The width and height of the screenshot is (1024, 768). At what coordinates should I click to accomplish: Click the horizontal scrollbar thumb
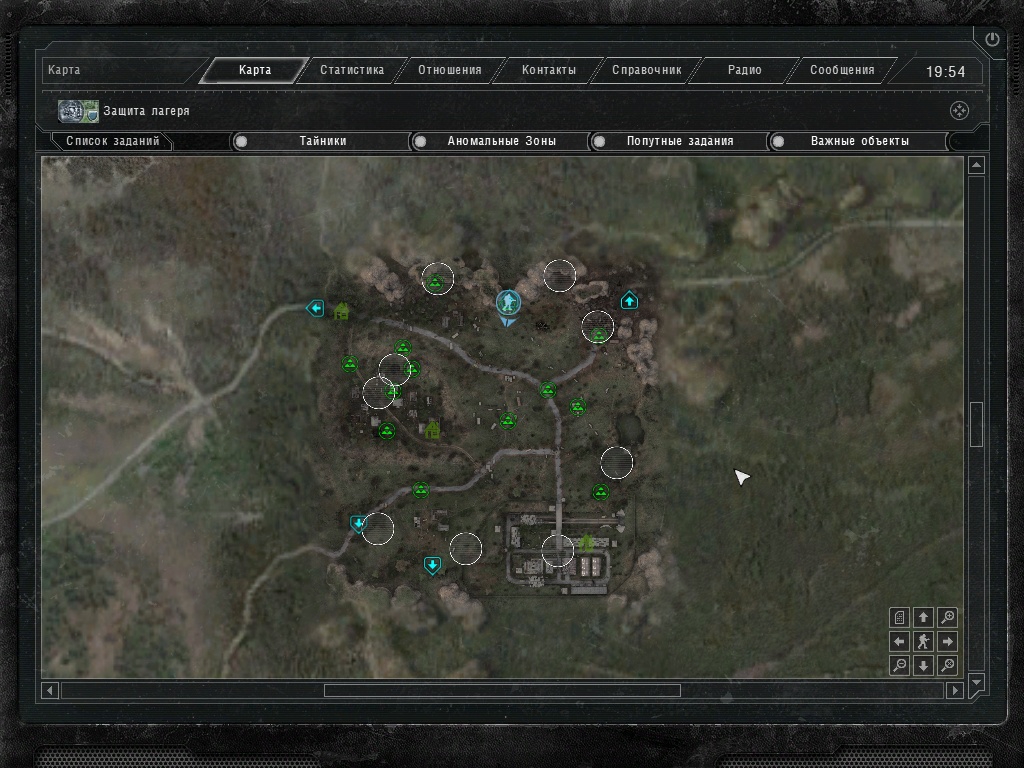[x=502, y=690]
